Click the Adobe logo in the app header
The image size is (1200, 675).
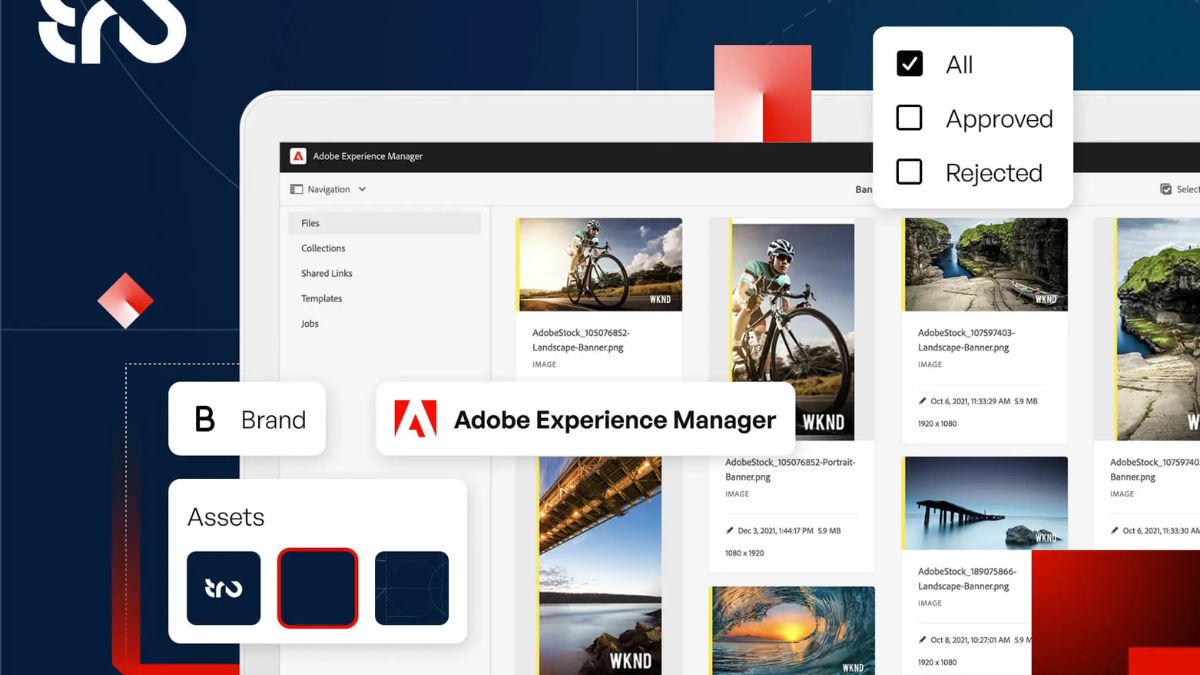pyautogui.click(x=298, y=156)
